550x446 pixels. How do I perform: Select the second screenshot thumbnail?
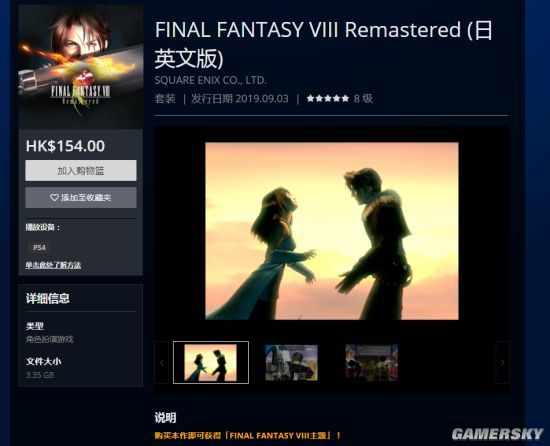pos(291,363)
